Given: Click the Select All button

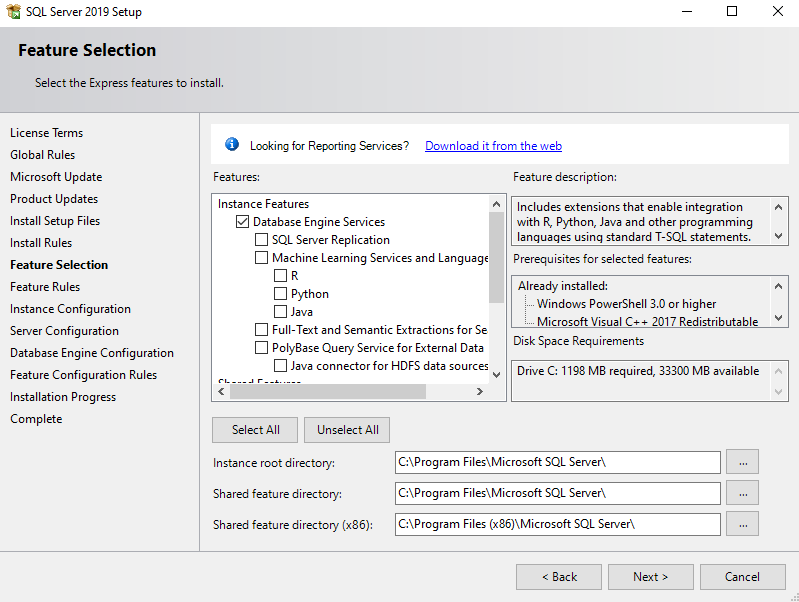Looking at the screenshot, I should (x=255, y=430).
